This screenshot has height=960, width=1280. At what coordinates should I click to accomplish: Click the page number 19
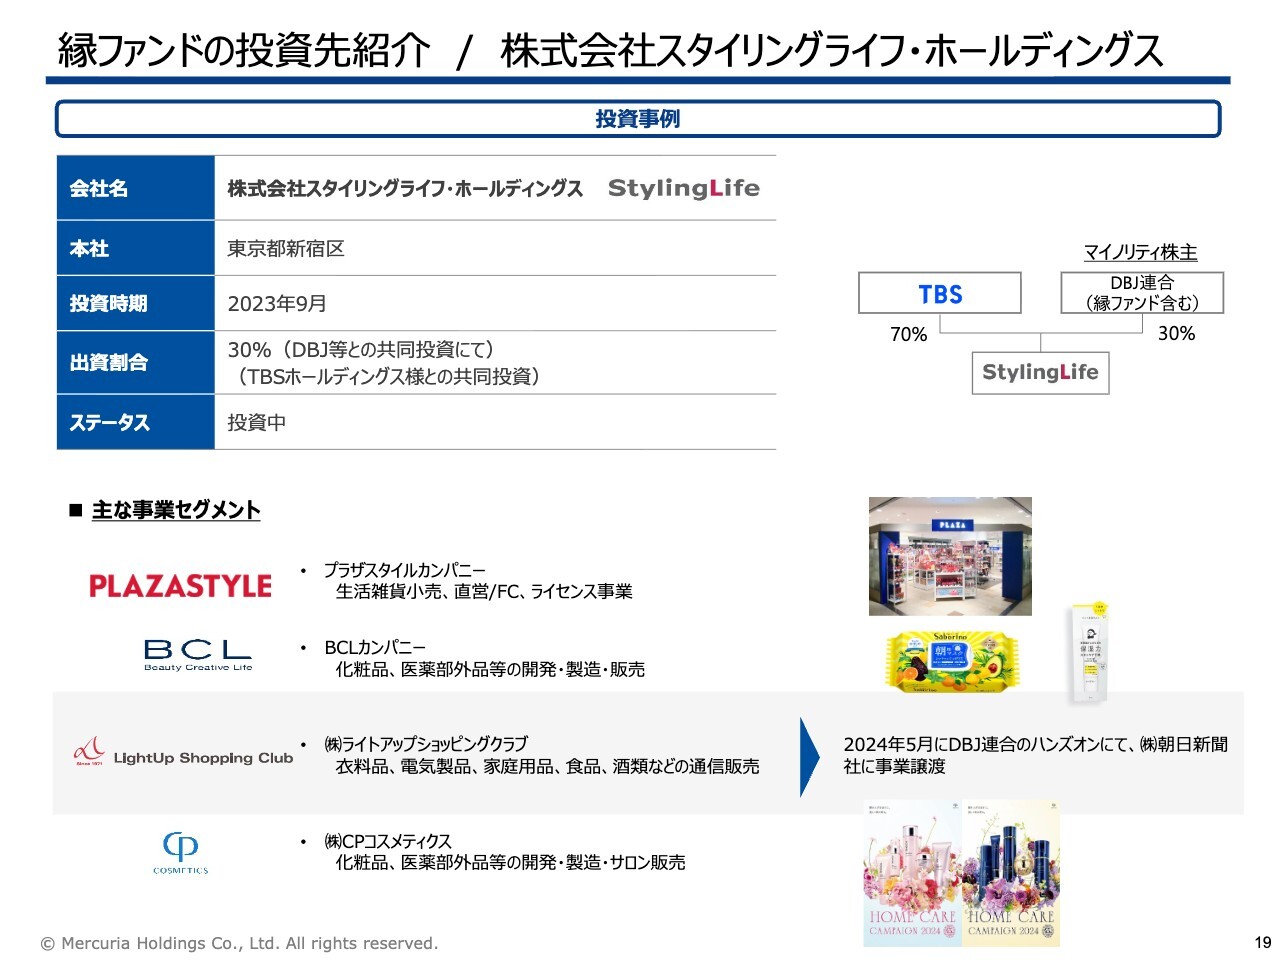[1263, 942]
